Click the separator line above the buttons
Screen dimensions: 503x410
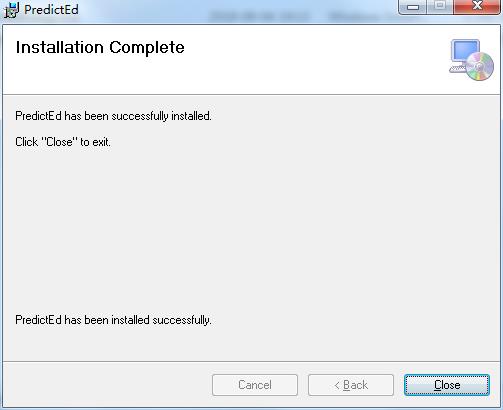pyautogui.click(x=251, y=361)
